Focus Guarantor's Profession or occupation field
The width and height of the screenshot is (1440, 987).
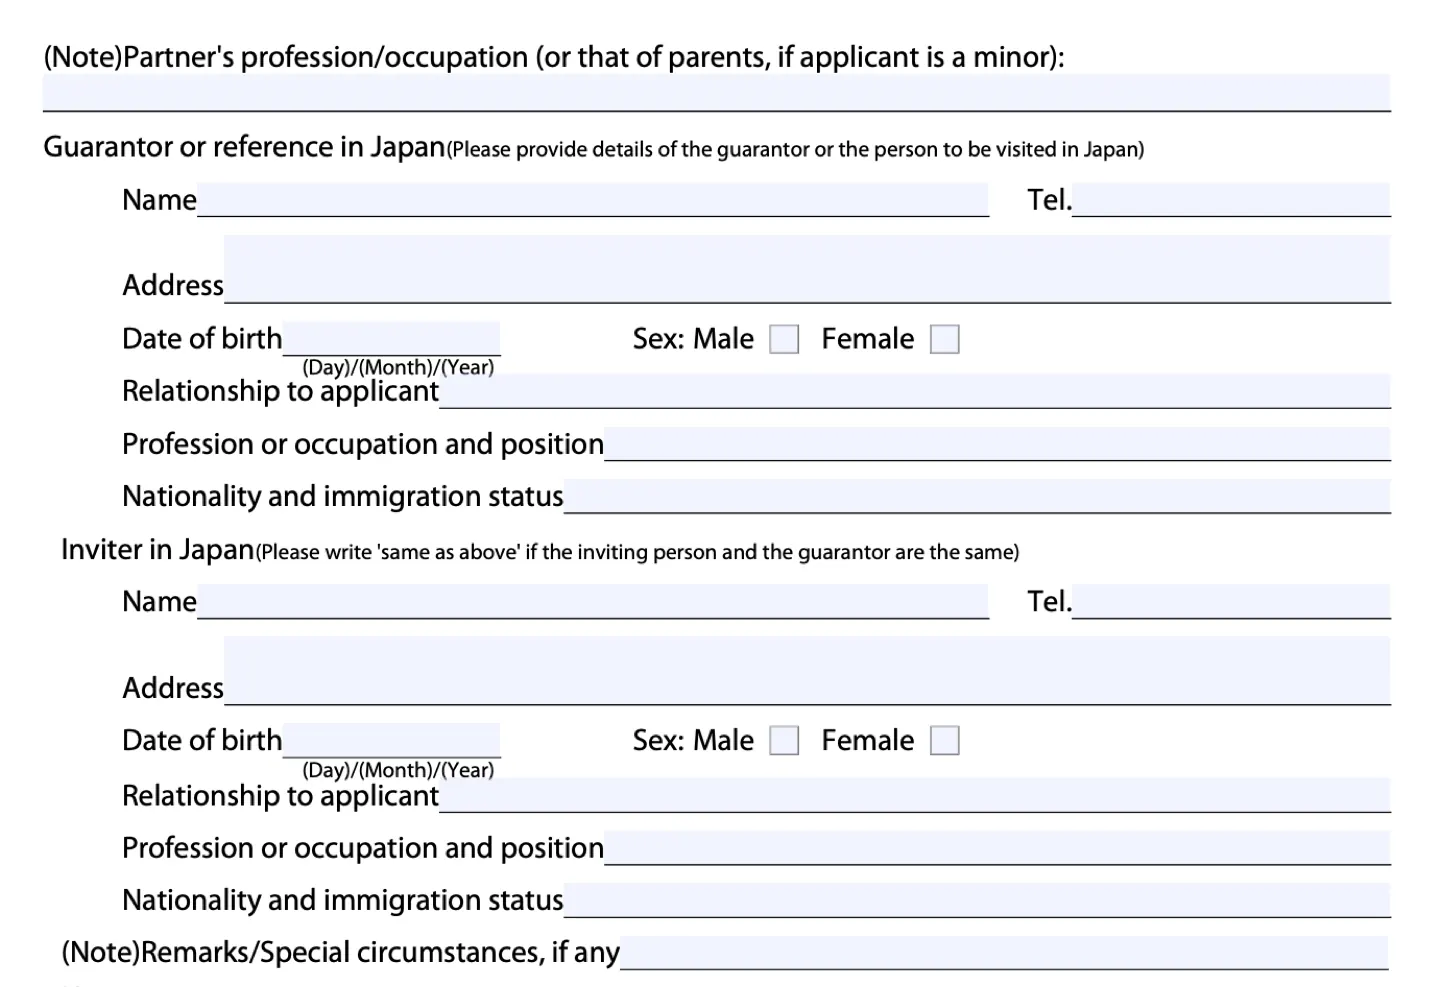pos(997,444)
